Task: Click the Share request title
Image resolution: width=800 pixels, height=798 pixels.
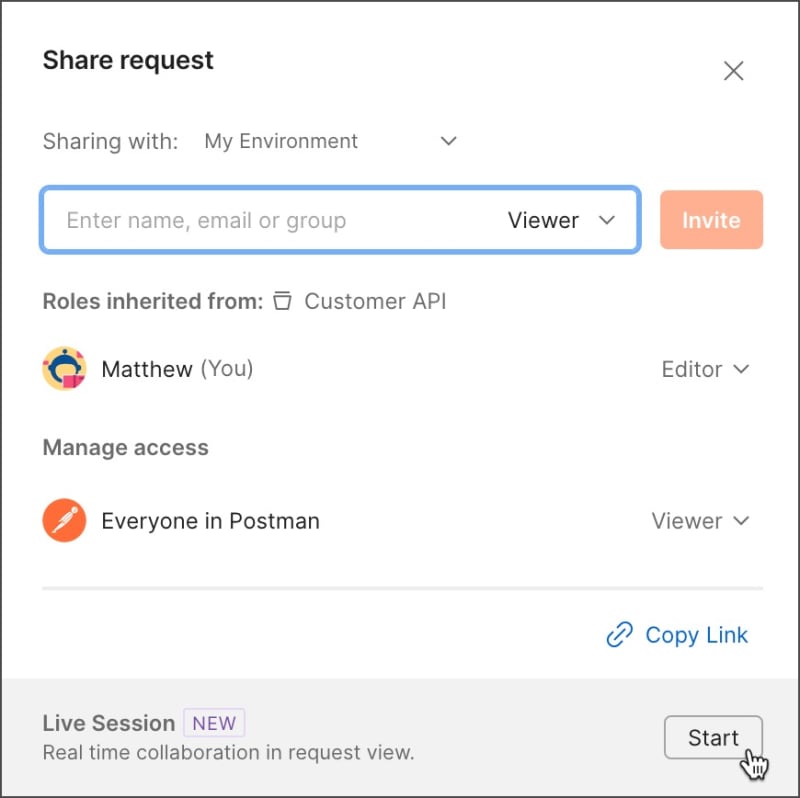Action: pos(127,60)
